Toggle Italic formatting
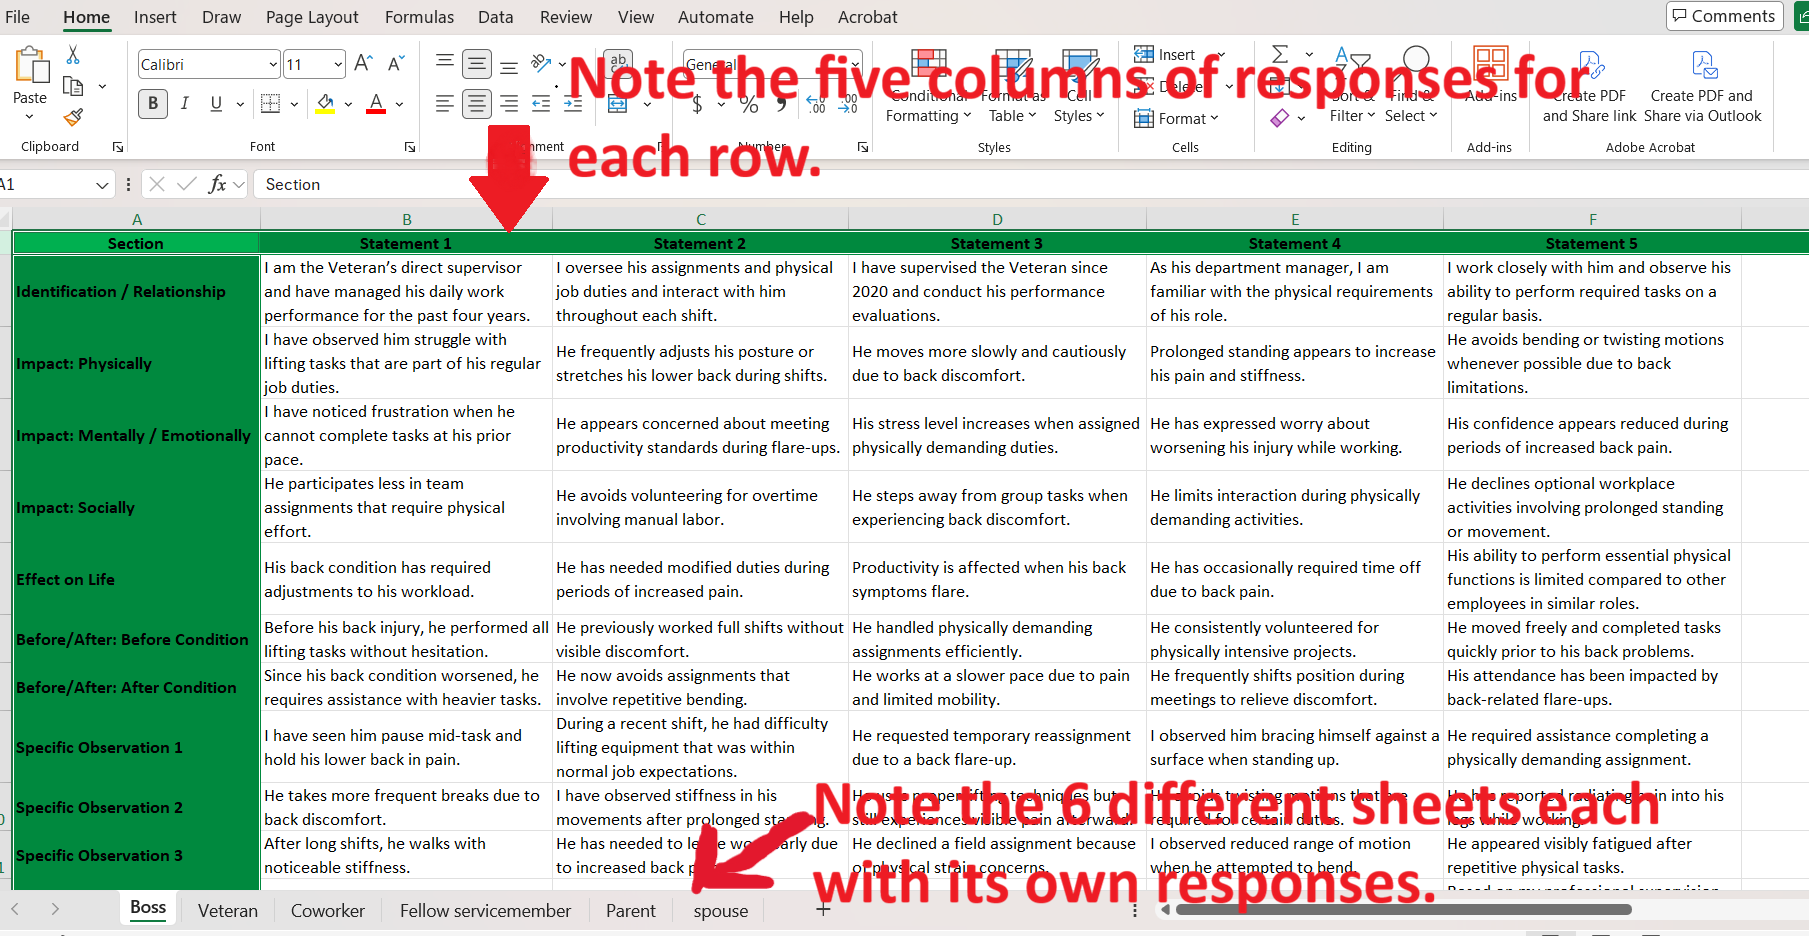Image resolution: width=1809 pixels, height=936 pixels. point(185,103)
